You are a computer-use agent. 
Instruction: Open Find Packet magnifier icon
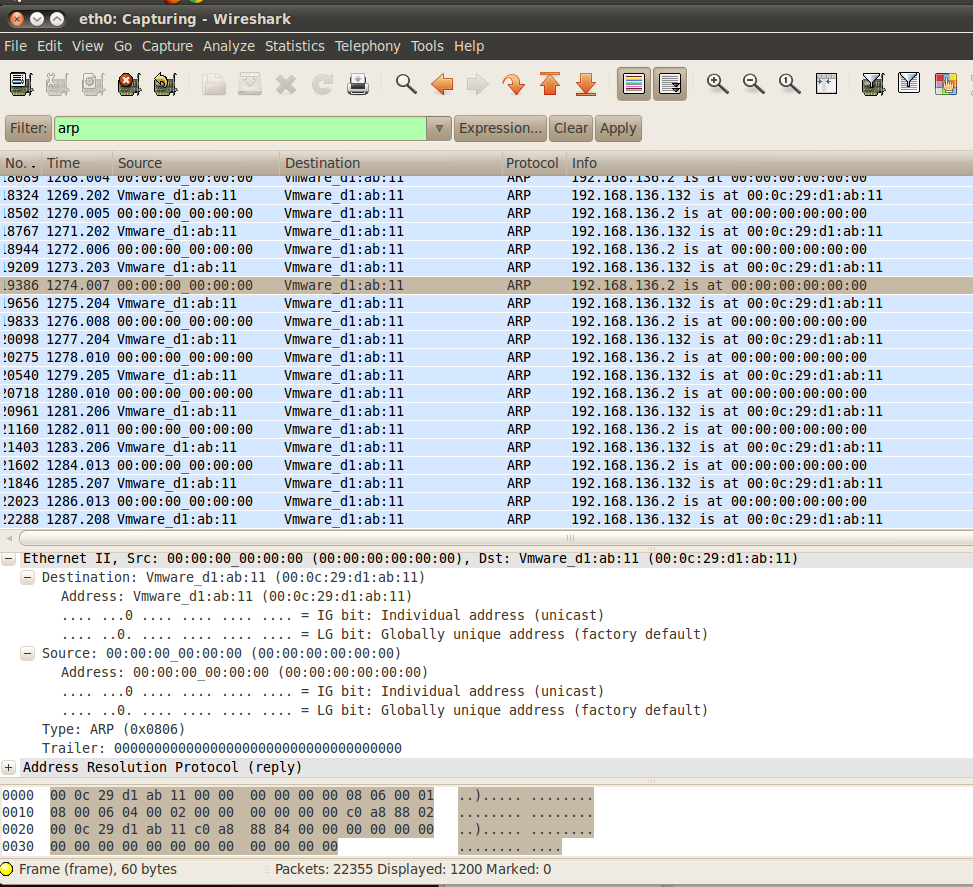[406, 84]
